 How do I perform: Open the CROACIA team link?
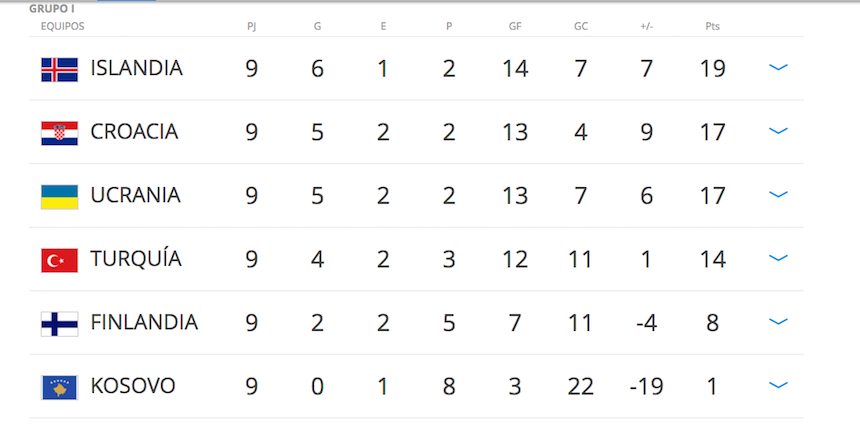tap(134, 132)
